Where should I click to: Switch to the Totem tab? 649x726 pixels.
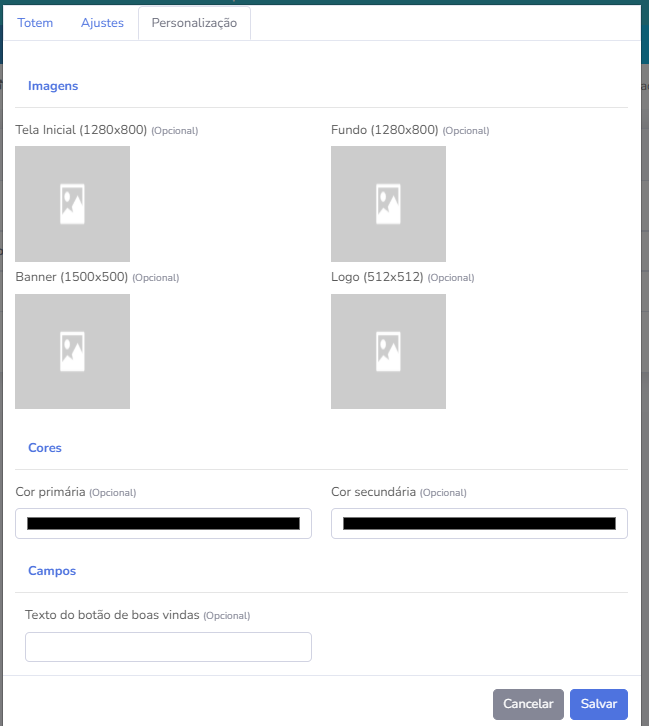click(35, 23)
